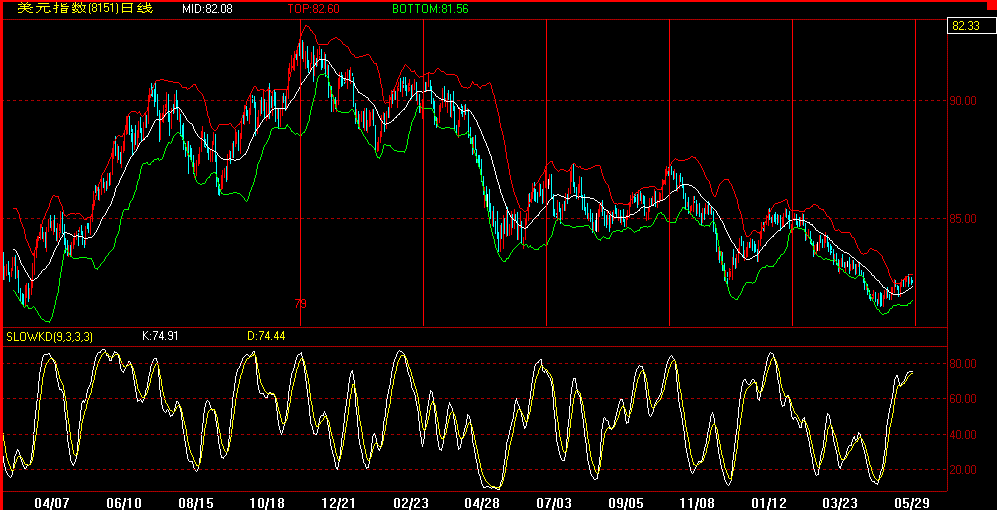Select the 06/10 date label
997x510 pixels.
click(x=124, y=502)
